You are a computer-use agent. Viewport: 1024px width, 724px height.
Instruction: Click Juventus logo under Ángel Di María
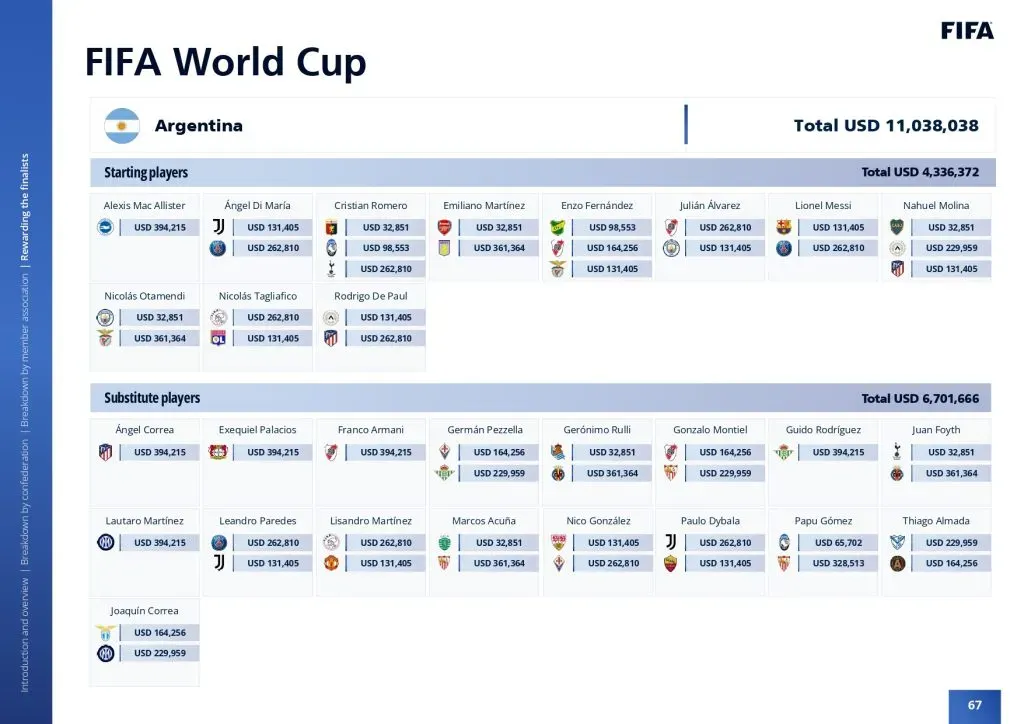(218, 228)
